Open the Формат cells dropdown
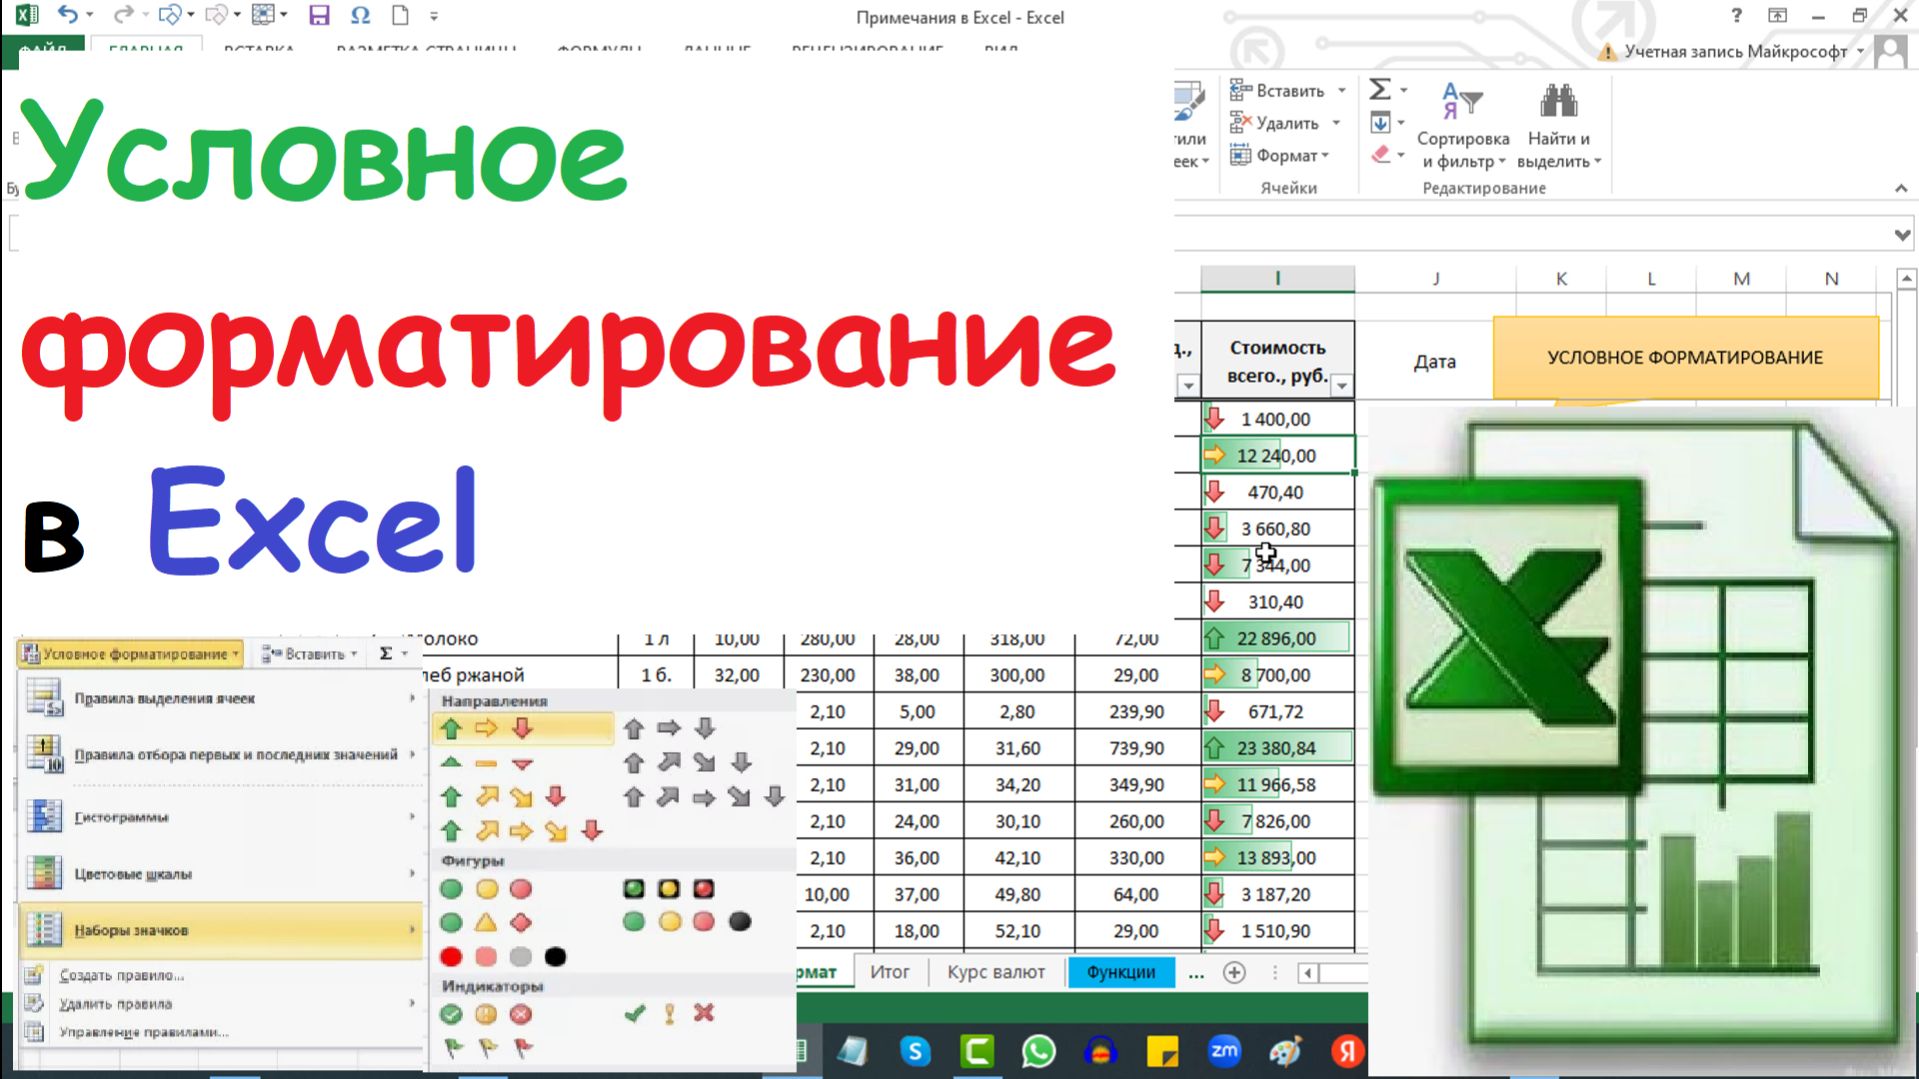The image size is (1919, 1079). click(1280, 155)
